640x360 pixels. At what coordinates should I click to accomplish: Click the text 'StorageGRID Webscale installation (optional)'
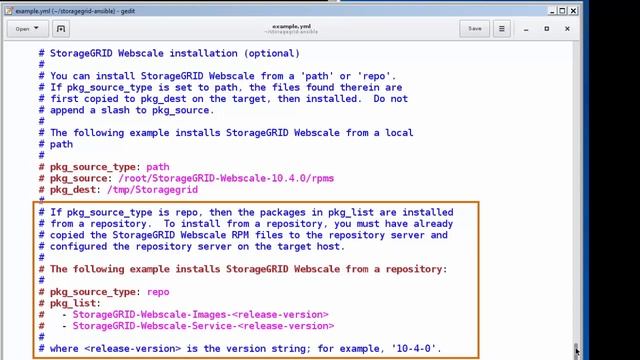pyautogui.click(x=175, y=53)
